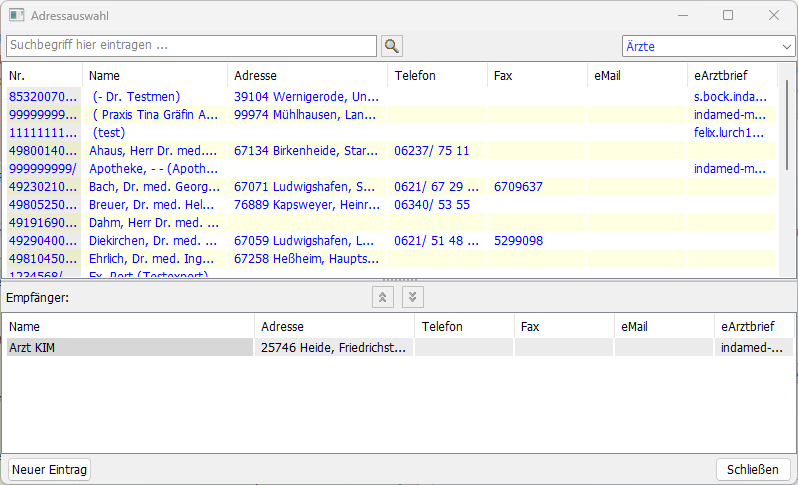Click the splitter handle between both lists

pyautogui.click(x=399, y=281)
